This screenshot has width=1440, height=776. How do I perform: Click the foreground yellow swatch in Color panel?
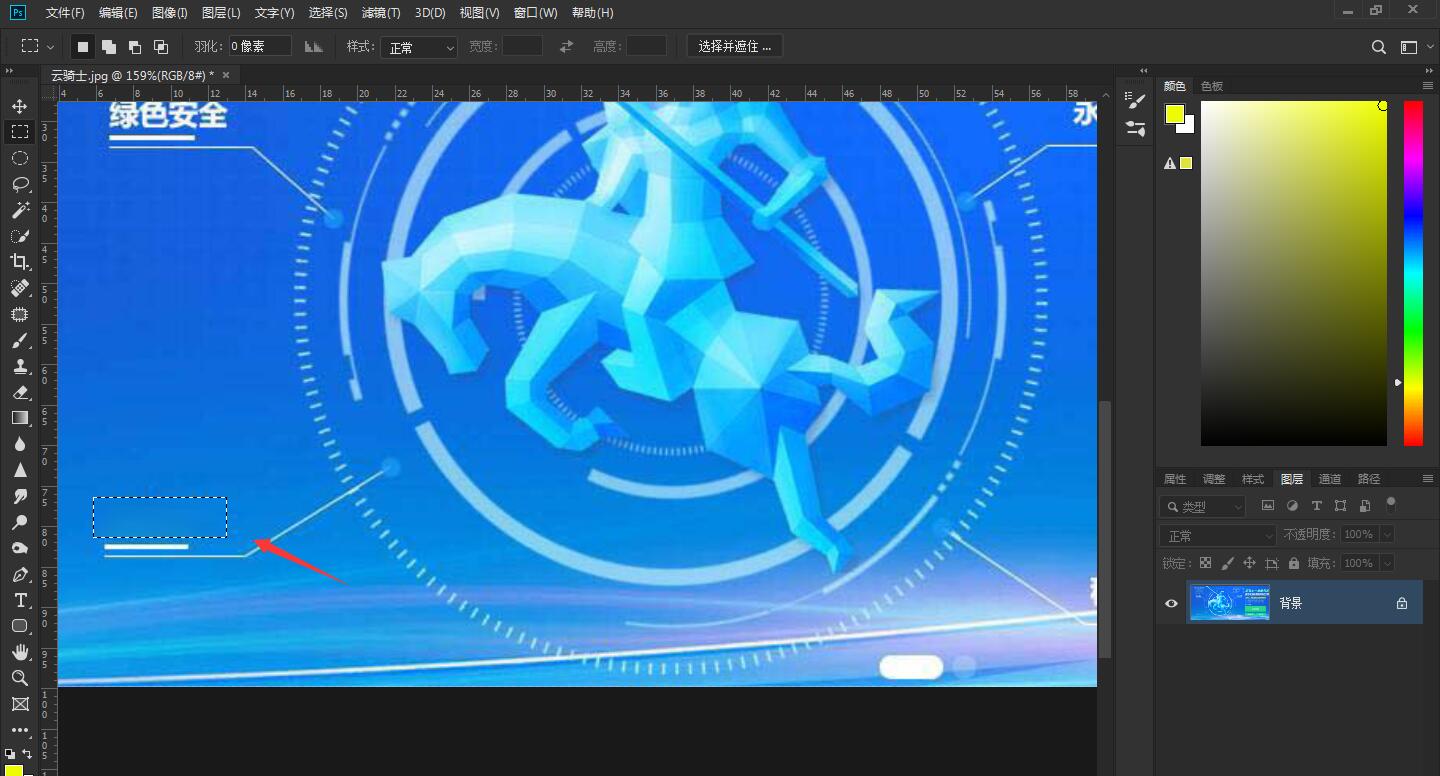point(1175,114)
